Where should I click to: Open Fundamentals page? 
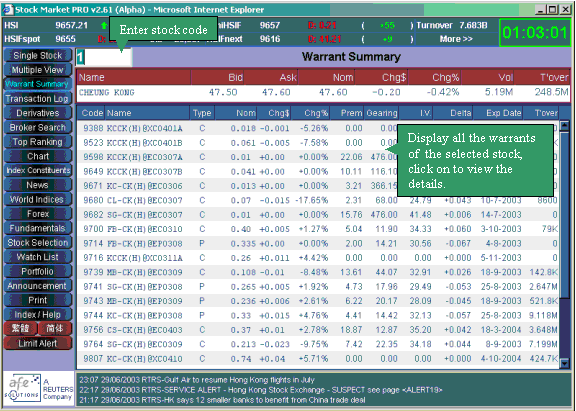click(x=38, y=228)
